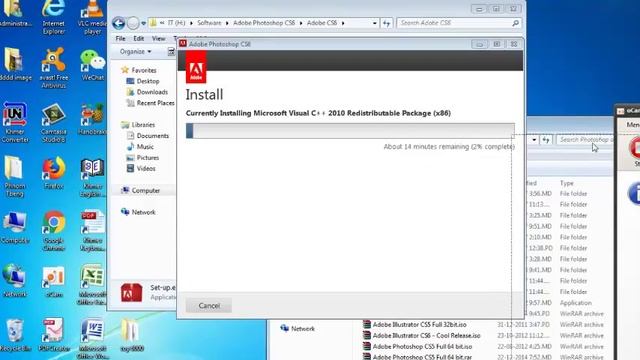Select the WeChat desktop icon

click(x=92, y=65)
